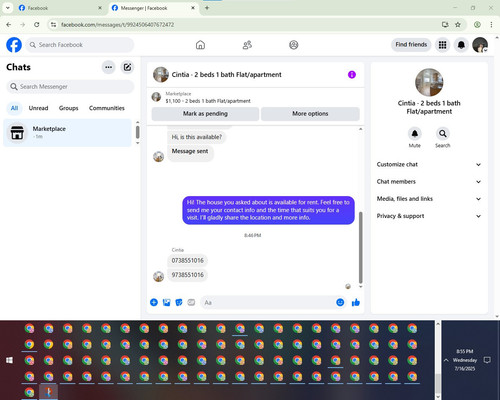Open Chrome three-dot menu

click(491, 25)
